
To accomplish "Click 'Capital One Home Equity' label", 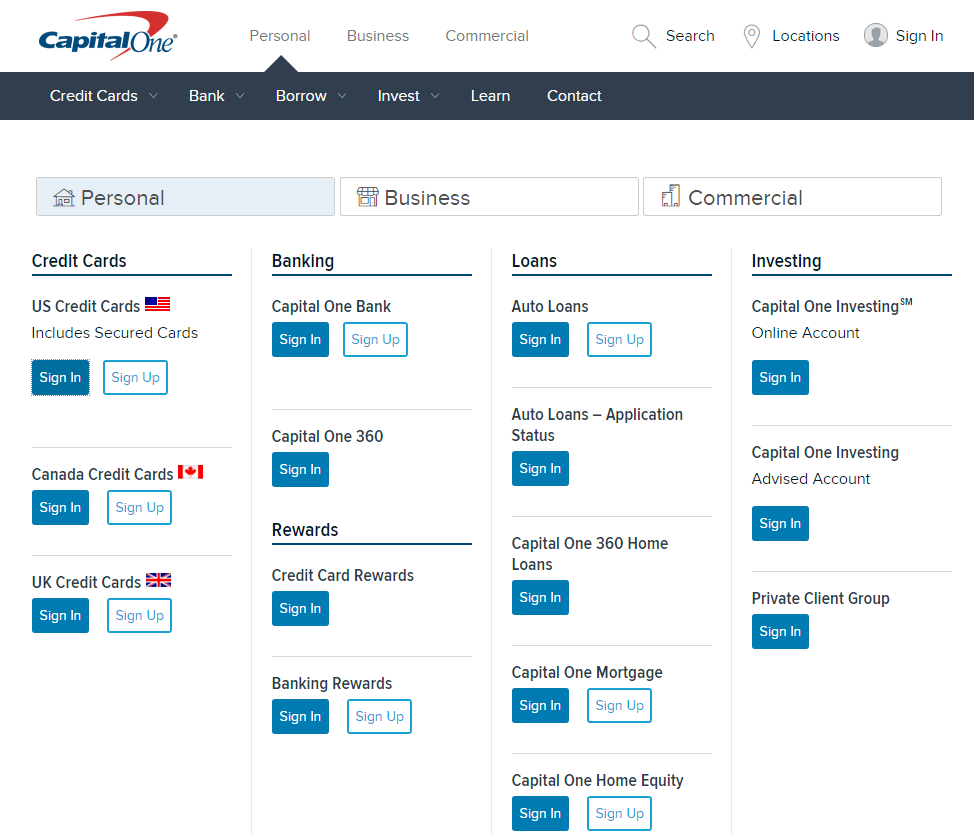I will pos(598,781).
